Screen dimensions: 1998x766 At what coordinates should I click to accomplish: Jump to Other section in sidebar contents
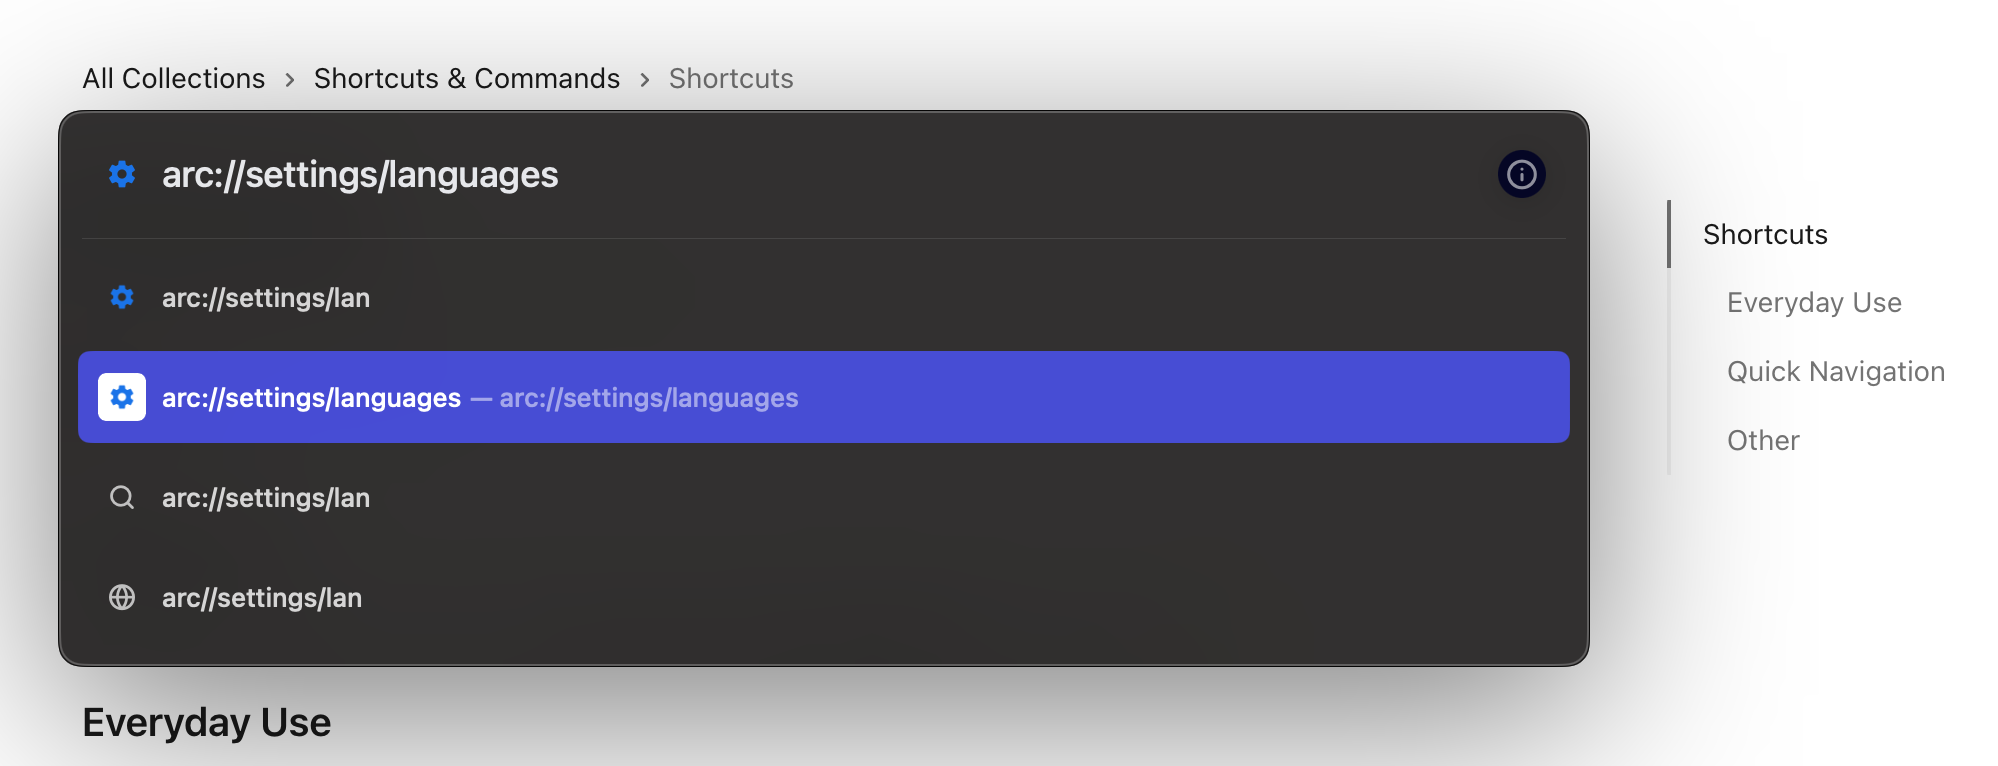coord(1763,440)
